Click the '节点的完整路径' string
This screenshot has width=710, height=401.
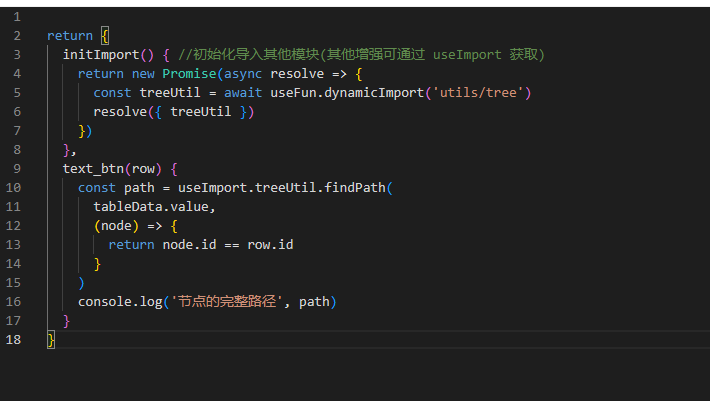click(x=232, y=302)
